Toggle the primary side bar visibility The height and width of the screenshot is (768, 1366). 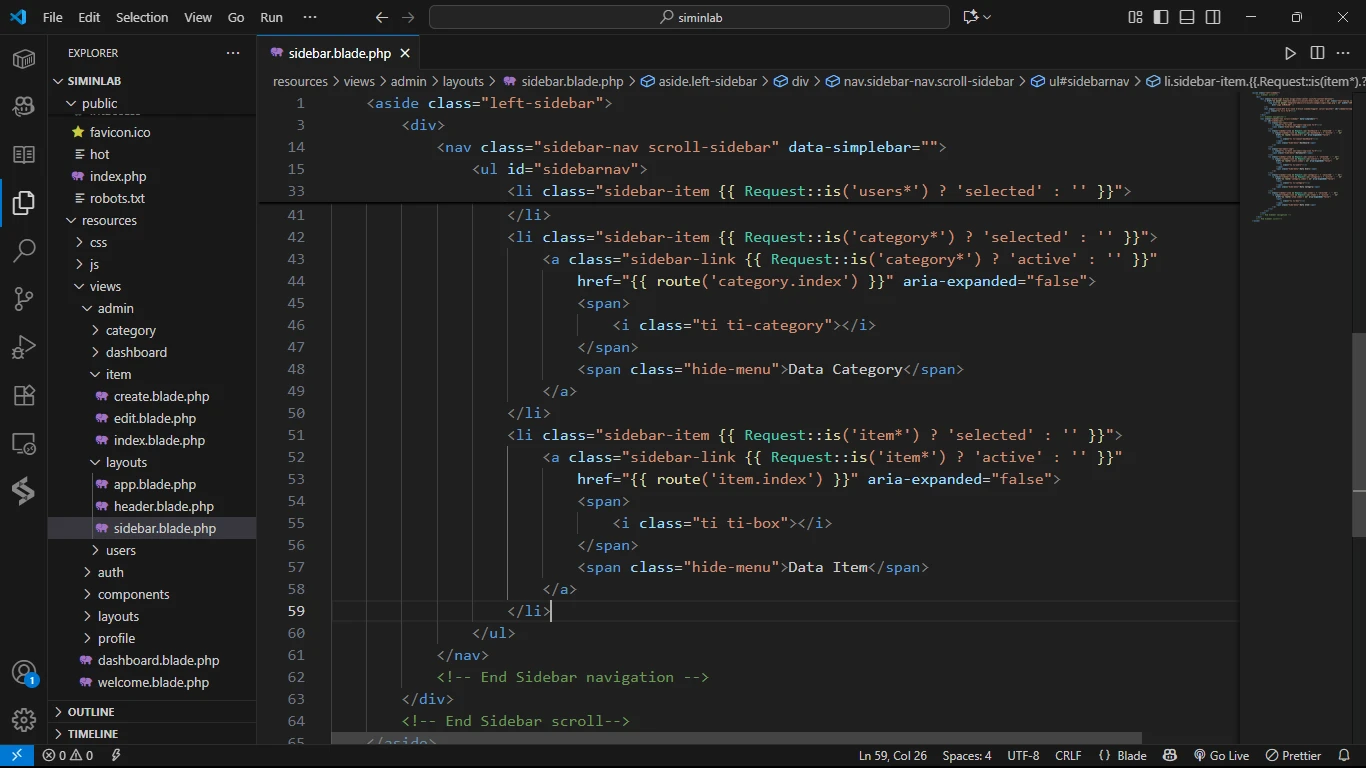click(x=1161, y=17)
